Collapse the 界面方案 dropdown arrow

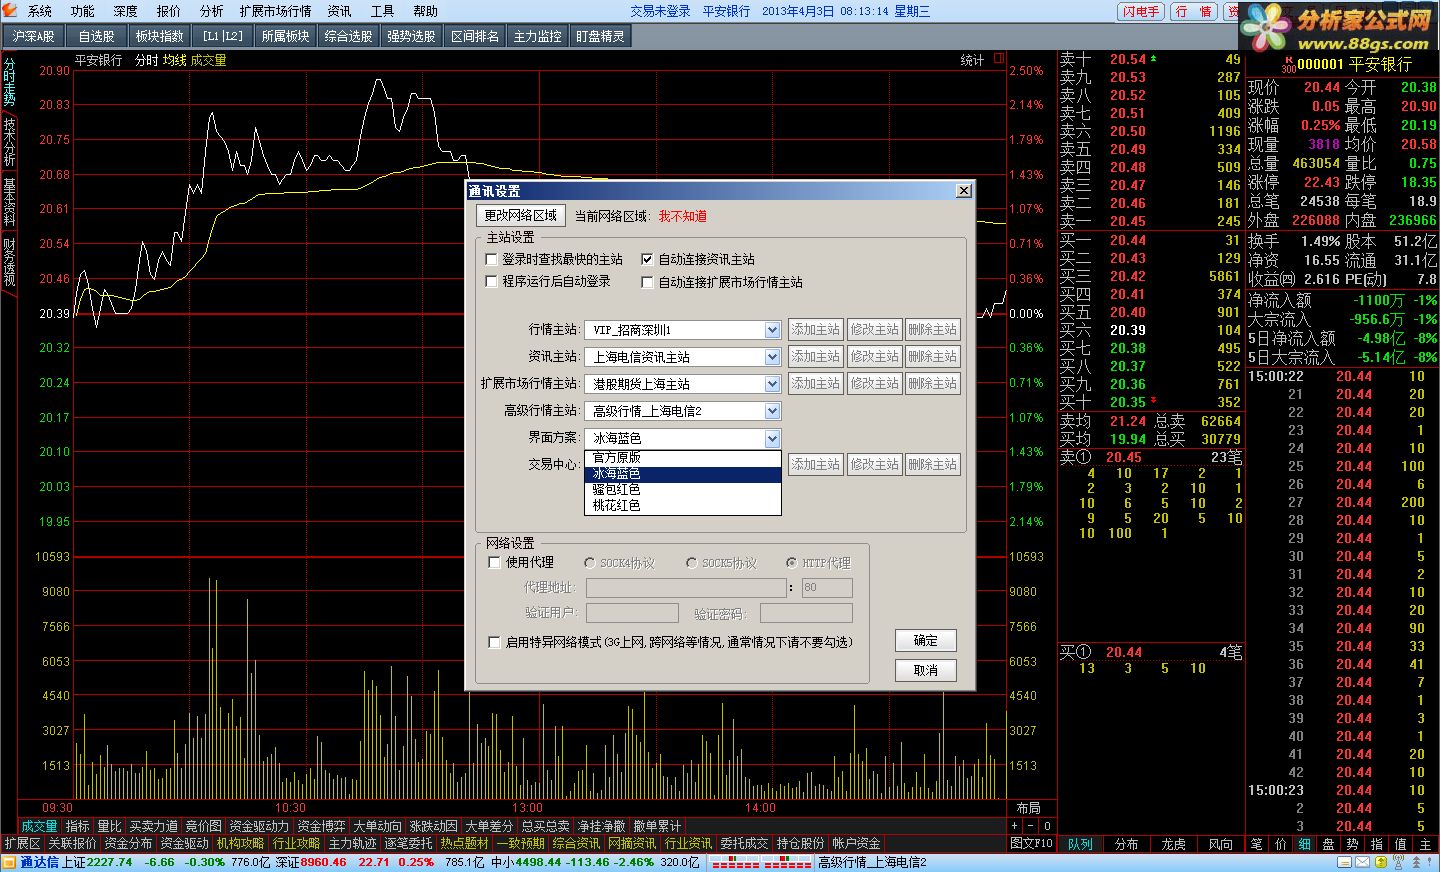click(772, 438)
